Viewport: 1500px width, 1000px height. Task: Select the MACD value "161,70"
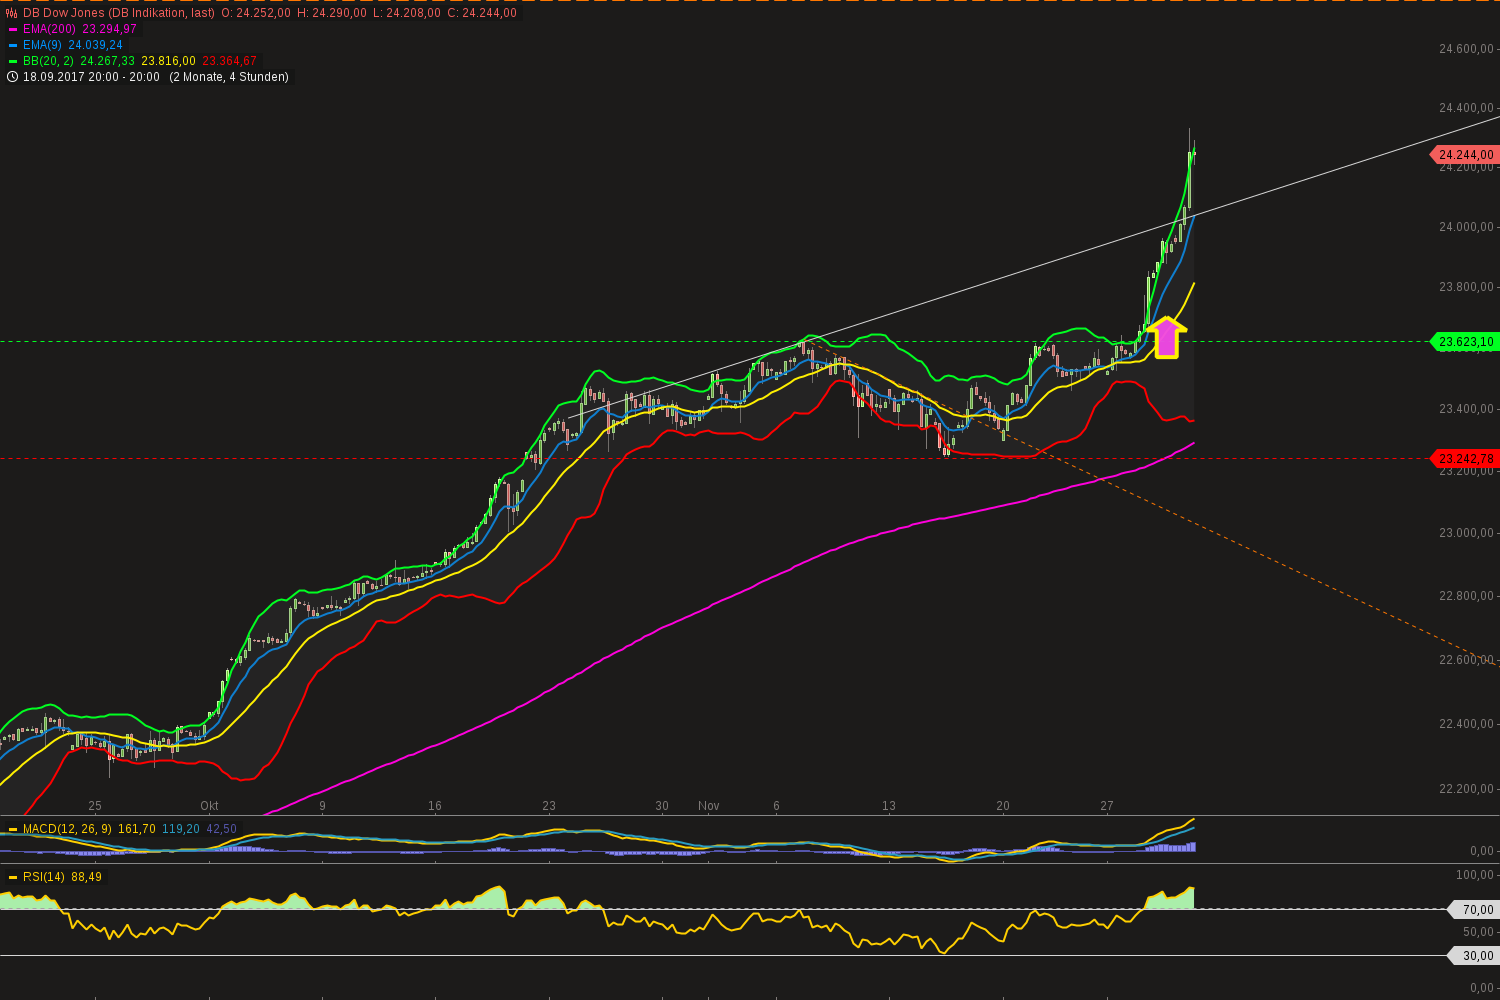pos(137,829)
